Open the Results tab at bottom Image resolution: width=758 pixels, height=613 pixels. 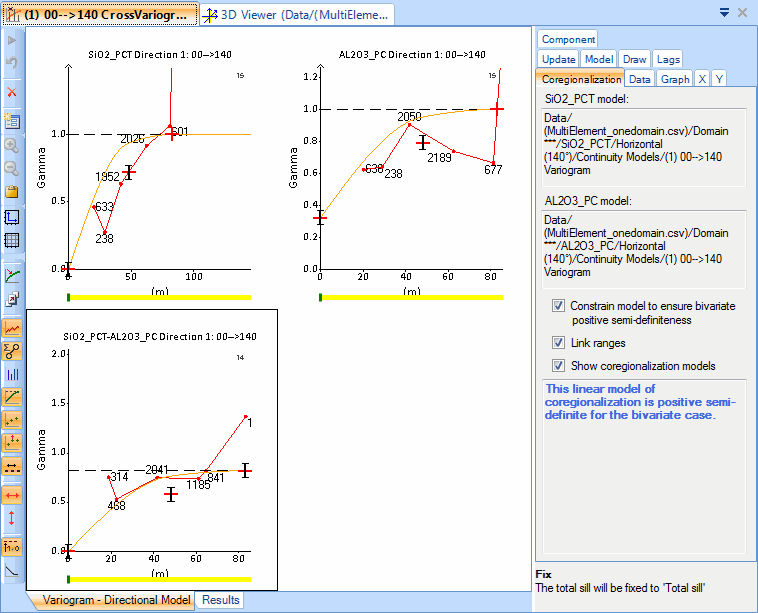[219, 600]
